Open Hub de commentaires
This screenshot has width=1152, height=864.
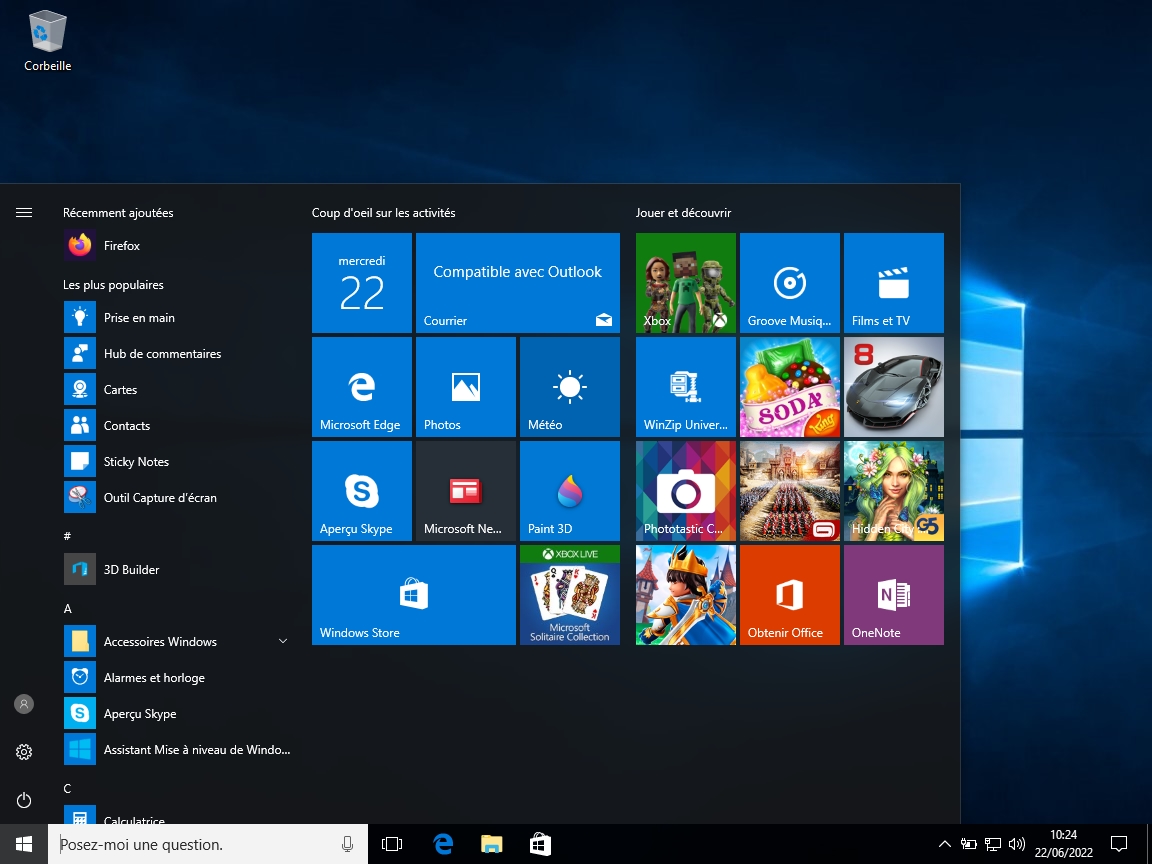(176, 353)
